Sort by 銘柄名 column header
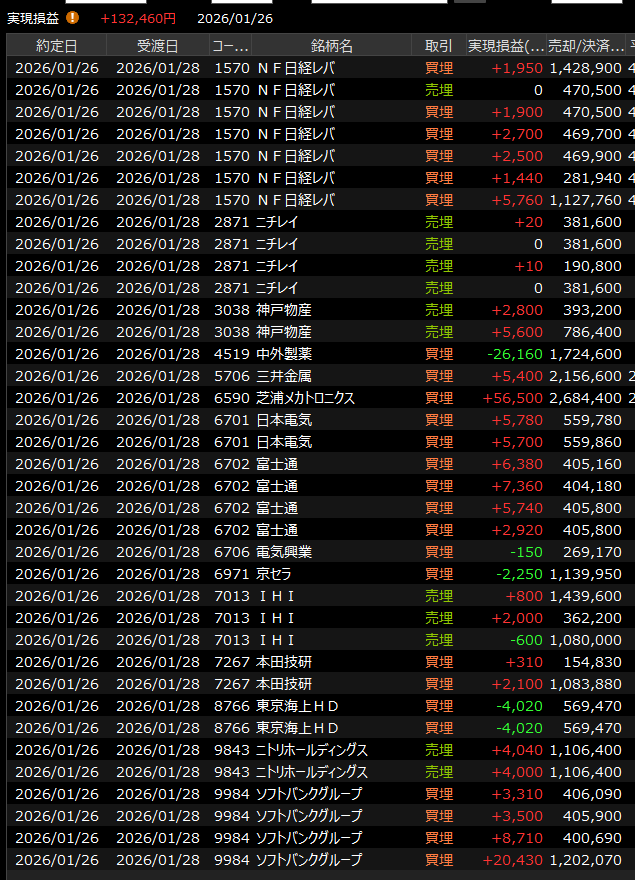Image resolution: width=635 pixels, height=880 pixels. 331,46
